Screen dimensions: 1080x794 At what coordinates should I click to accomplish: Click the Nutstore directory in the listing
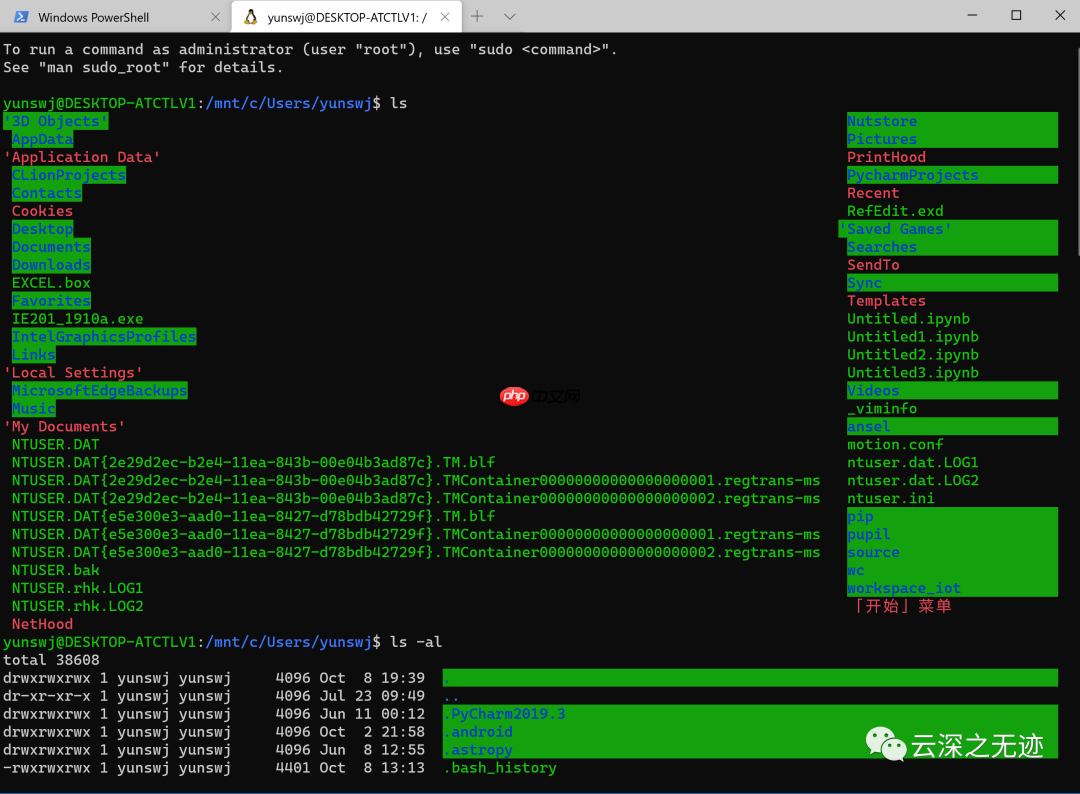tap(881, 121)
